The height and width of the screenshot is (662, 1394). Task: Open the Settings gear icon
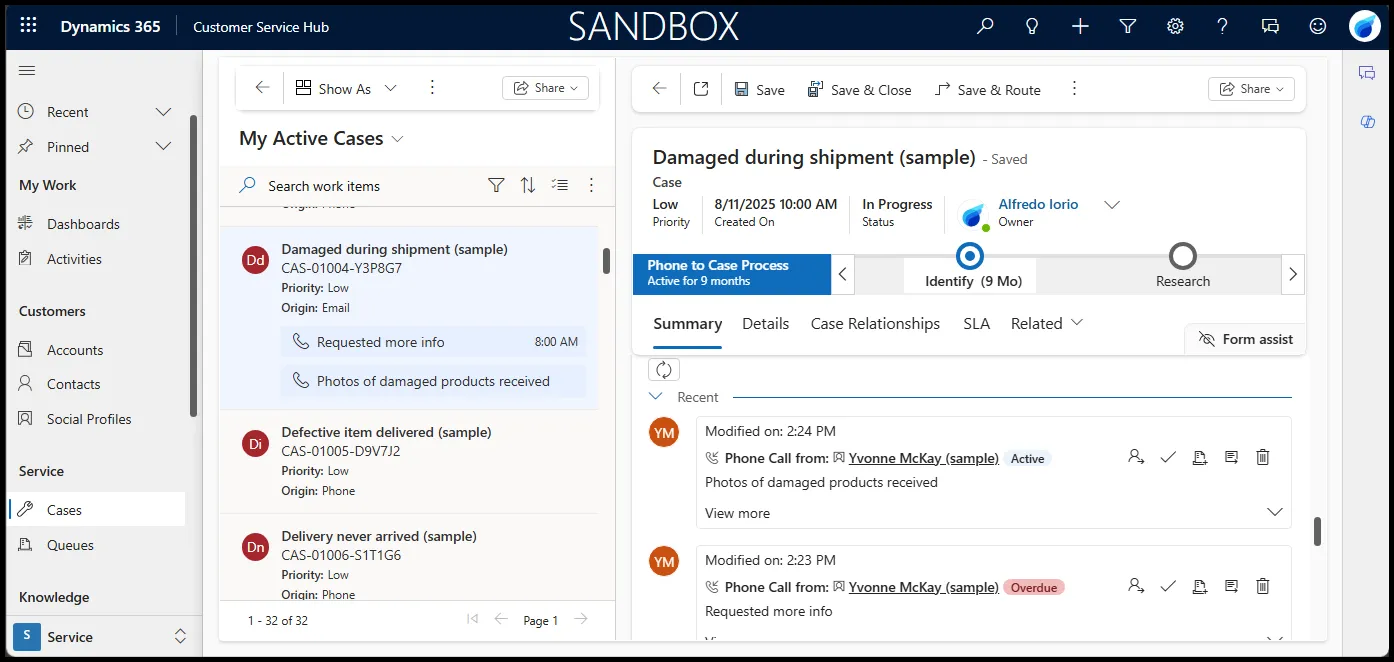pos(1176,26)
